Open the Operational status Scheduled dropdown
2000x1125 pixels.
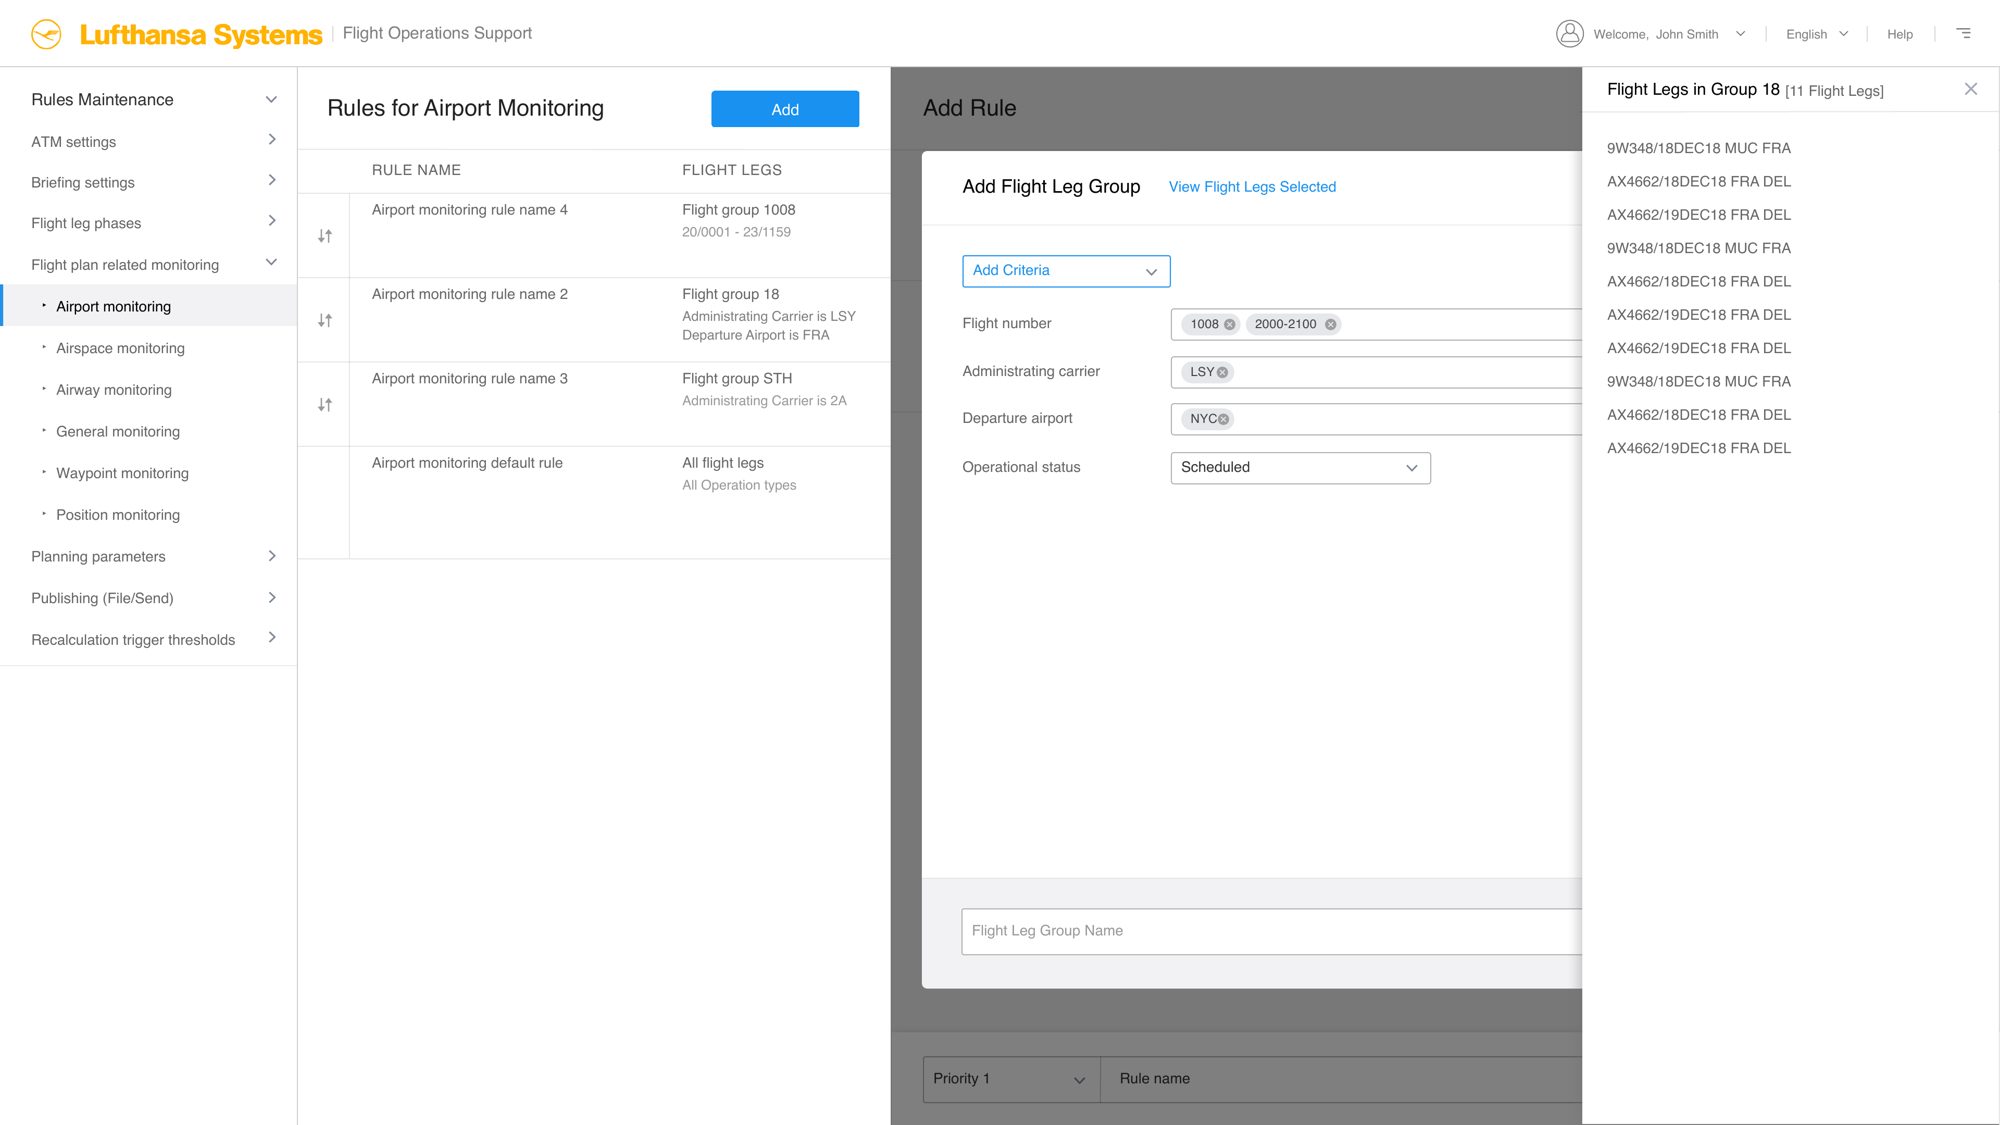1300,468
